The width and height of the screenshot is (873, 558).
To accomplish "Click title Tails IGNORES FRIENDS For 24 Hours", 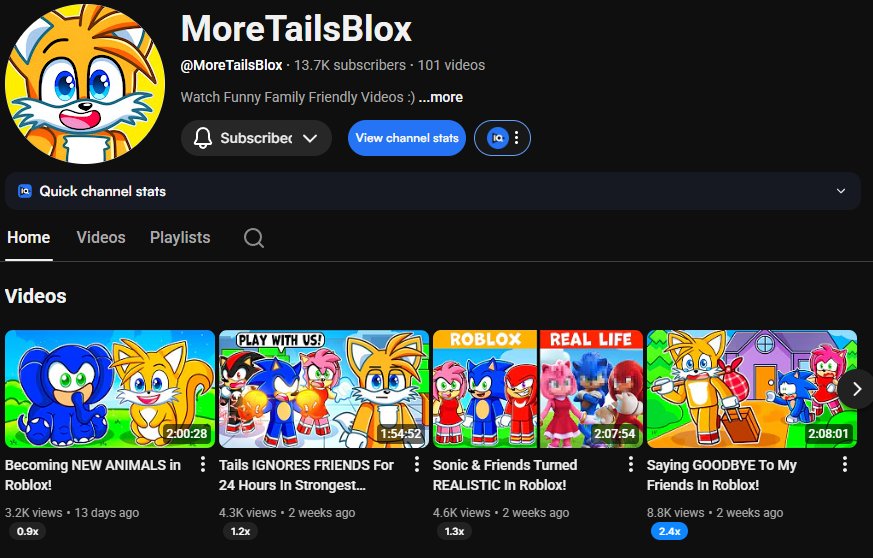I will pos(306,475).
